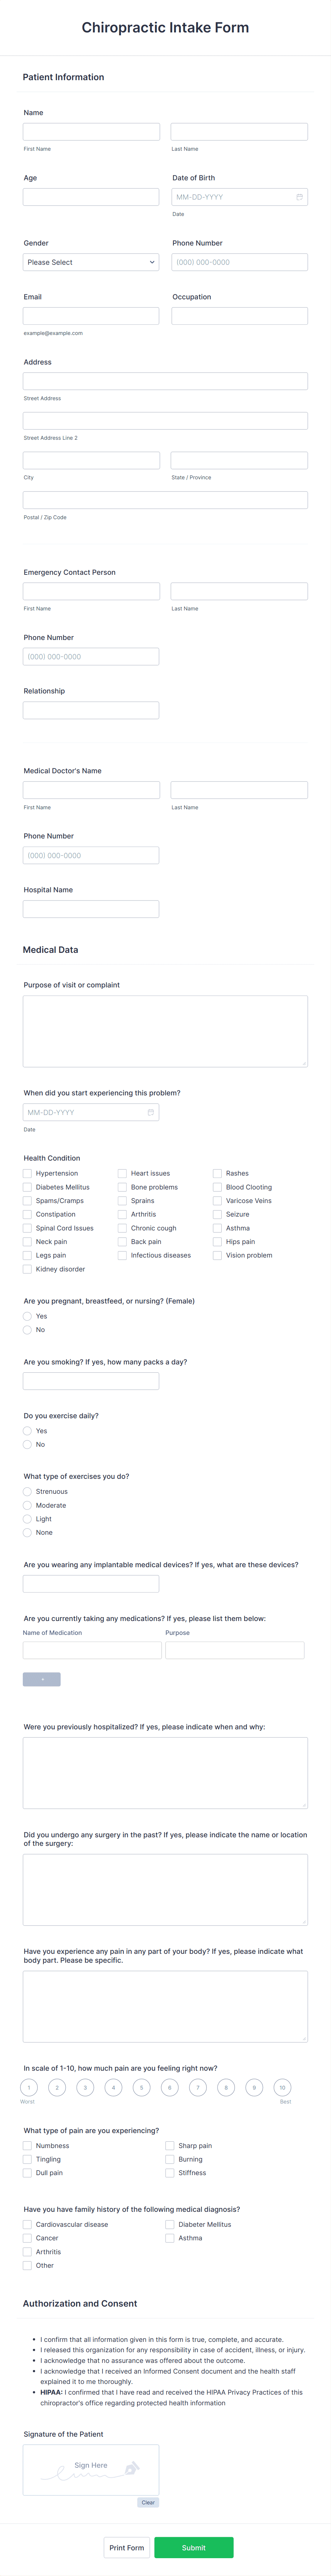Select pain scale rating 10
The height and width of the screenshot is (2576, 331).
click(282, 2087)
